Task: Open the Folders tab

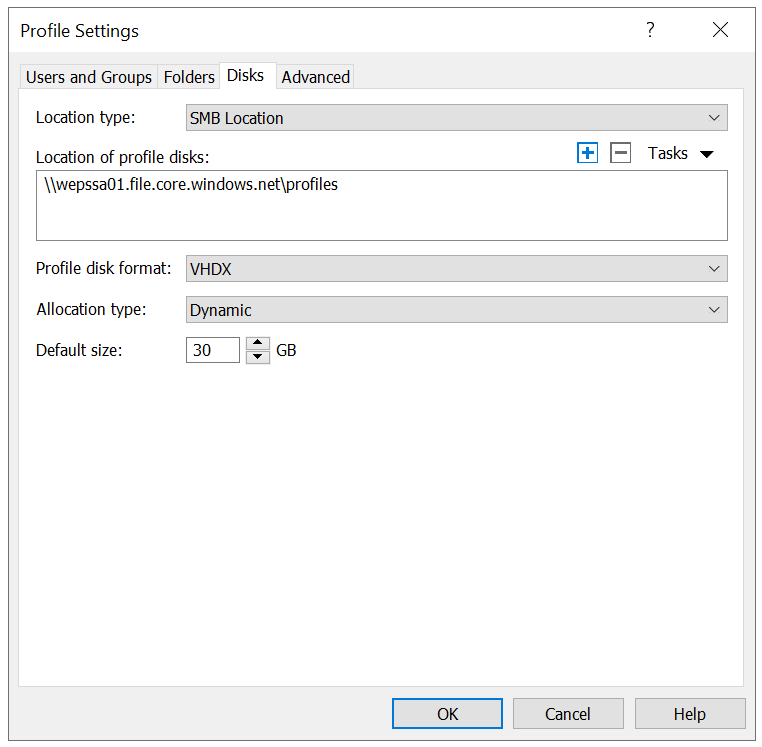Action: 189,77
